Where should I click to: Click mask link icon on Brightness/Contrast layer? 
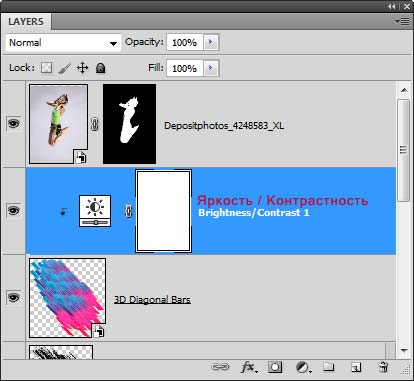click(x=128, y=211)
